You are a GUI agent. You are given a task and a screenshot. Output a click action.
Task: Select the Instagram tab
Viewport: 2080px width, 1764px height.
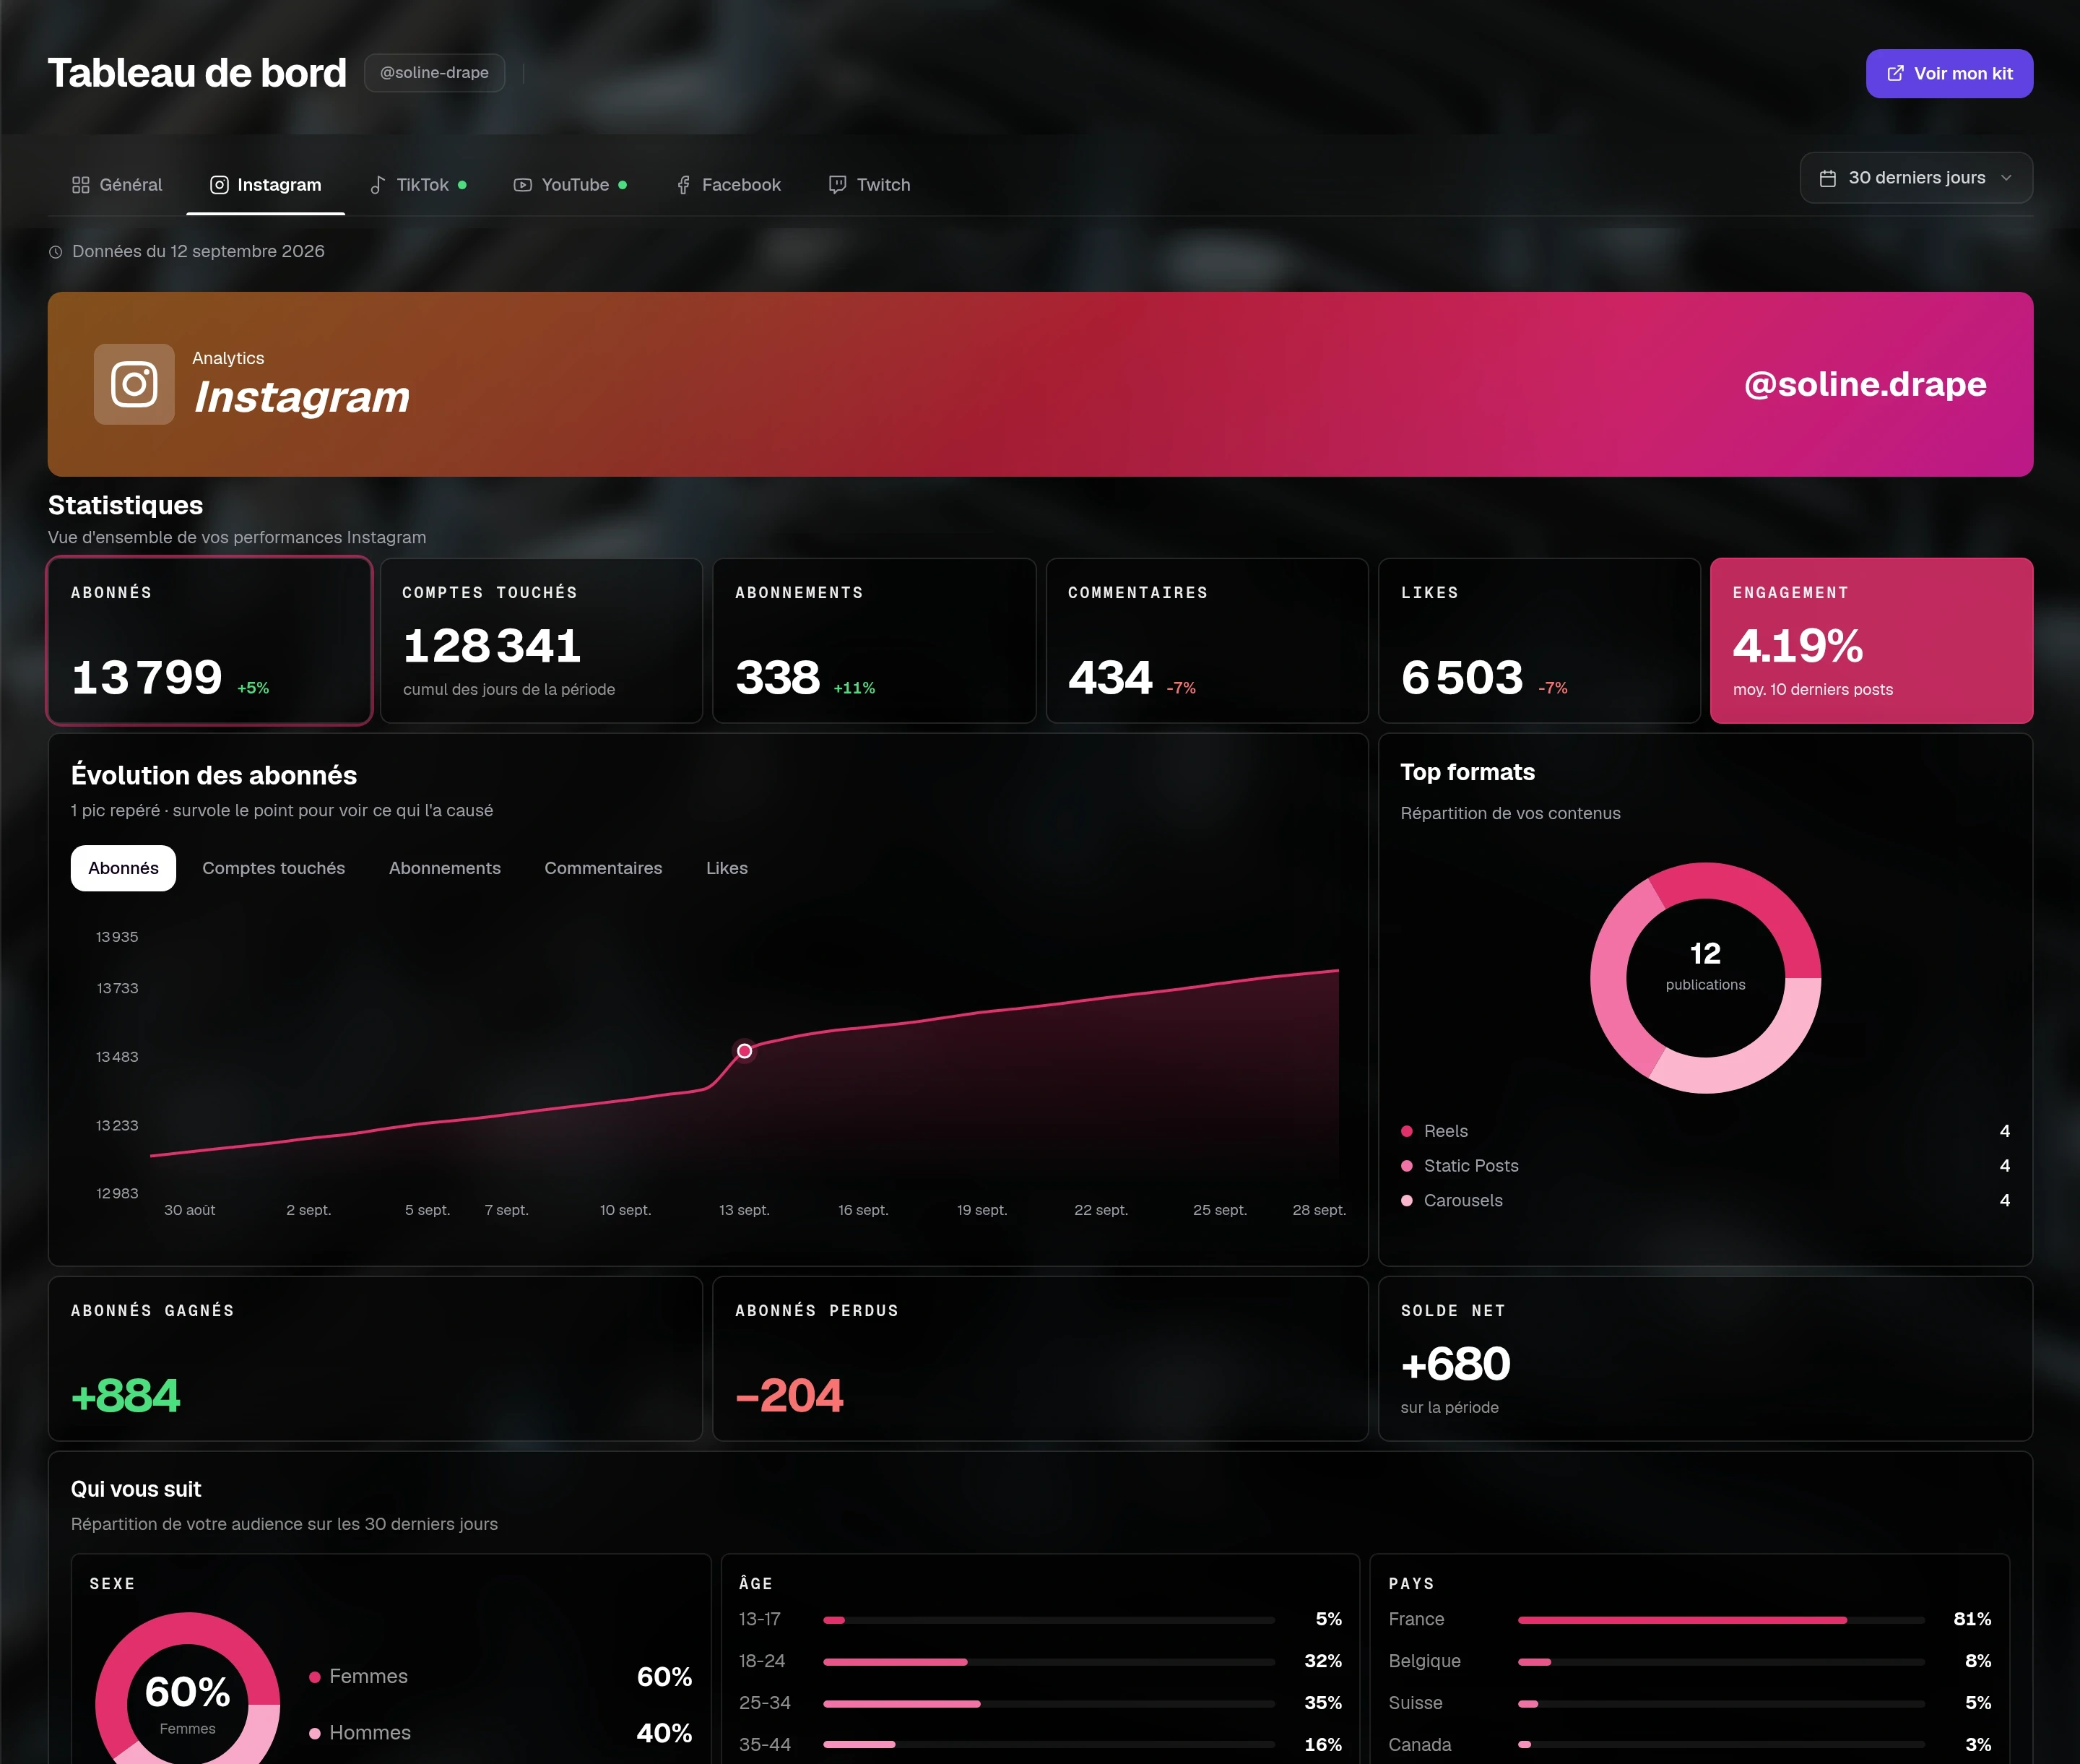tap(266, 185)
